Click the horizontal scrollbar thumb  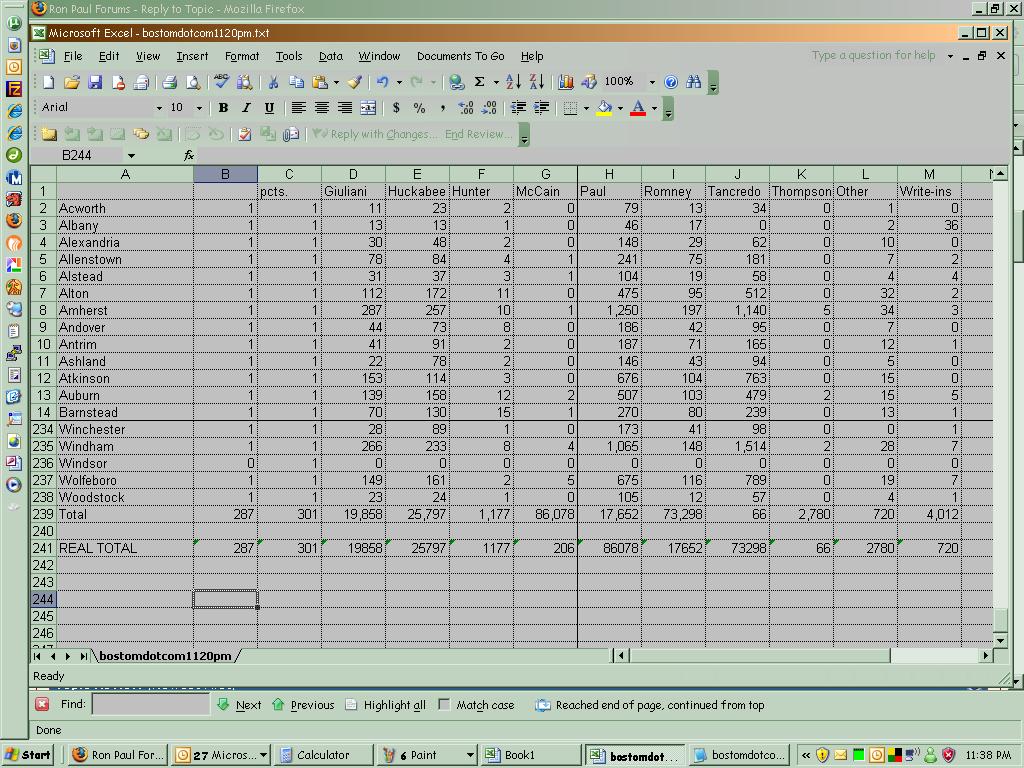[x=760, y=656]
